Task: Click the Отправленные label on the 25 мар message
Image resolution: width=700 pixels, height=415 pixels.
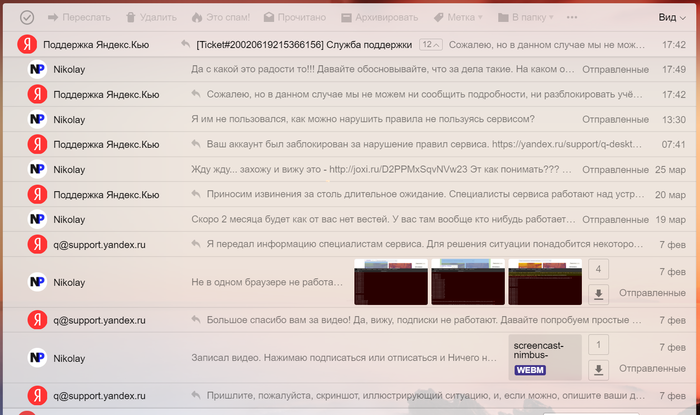Action: tap(615, 170)
